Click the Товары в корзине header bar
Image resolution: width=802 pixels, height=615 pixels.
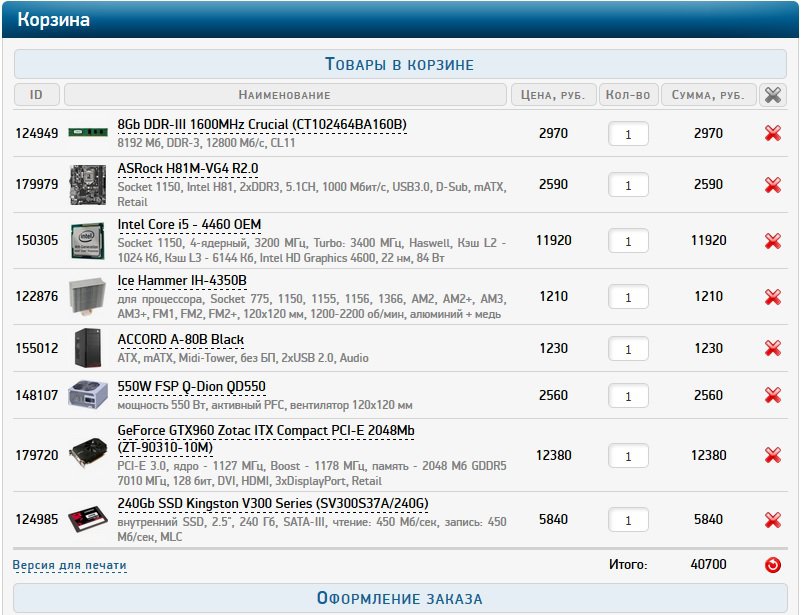400,64
